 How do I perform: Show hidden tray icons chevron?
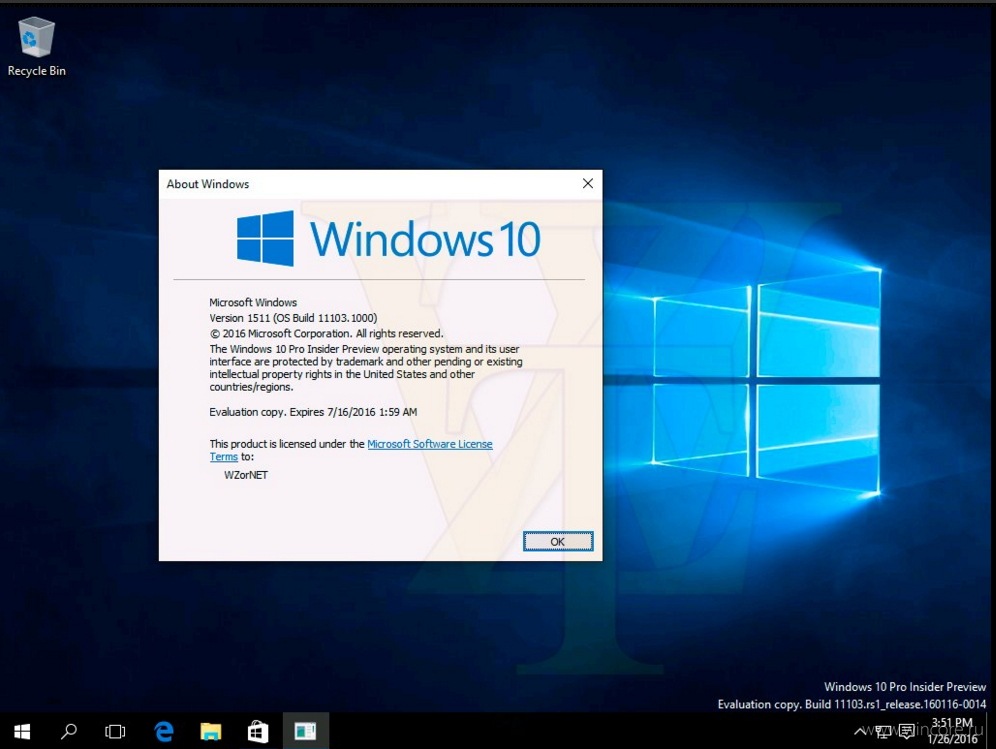(x=860, y=732)
